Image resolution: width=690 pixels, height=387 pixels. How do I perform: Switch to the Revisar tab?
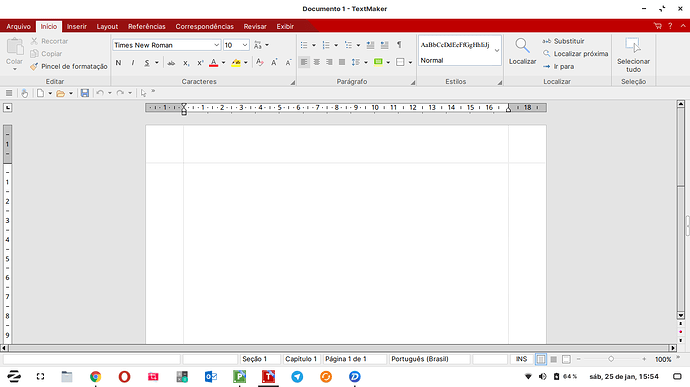tap(255, 26)
